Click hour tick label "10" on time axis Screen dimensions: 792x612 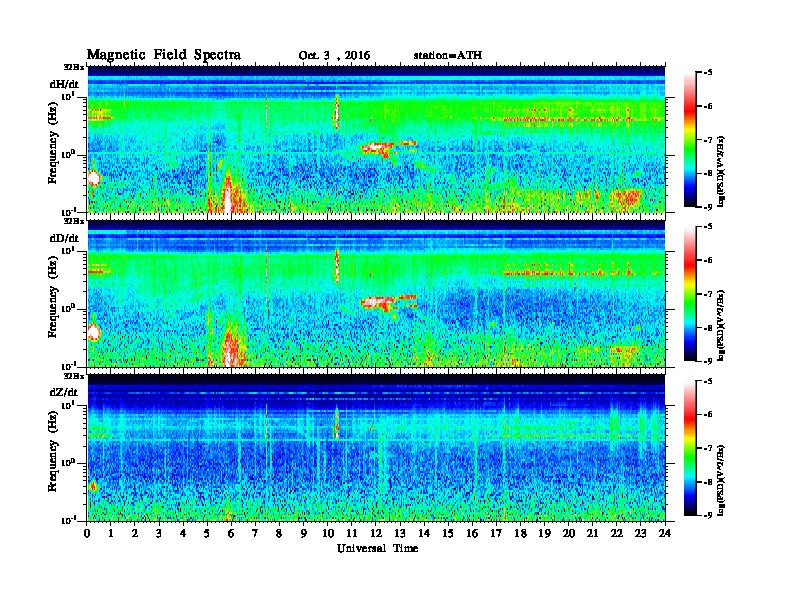tap(328, 533)
